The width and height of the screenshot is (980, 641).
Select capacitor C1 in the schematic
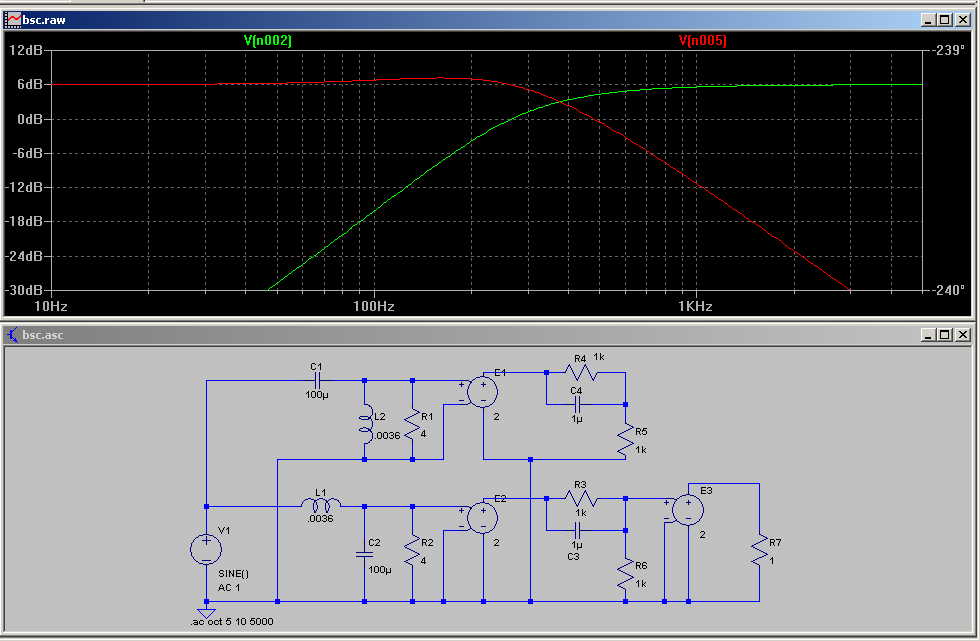point(317,380)
